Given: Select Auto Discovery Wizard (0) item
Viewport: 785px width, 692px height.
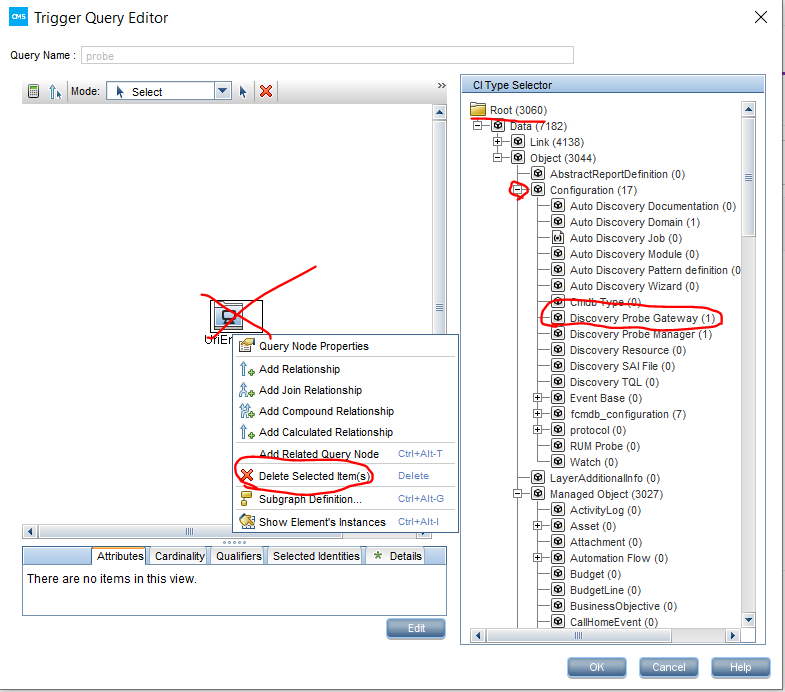Looking at the screenshot, I should click(x=634, y=286).
